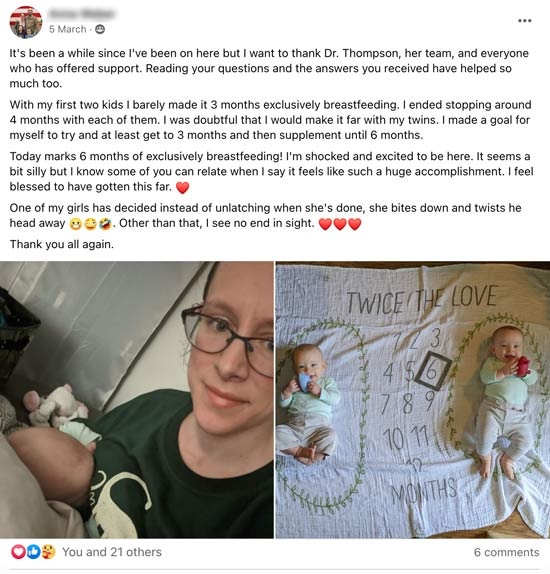Open the "6 comments" link
550x574 pixels.
click(506, 552)
